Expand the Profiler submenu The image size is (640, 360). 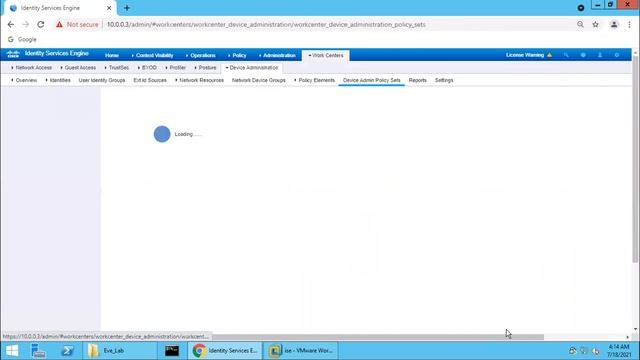[x=176, y=67]
